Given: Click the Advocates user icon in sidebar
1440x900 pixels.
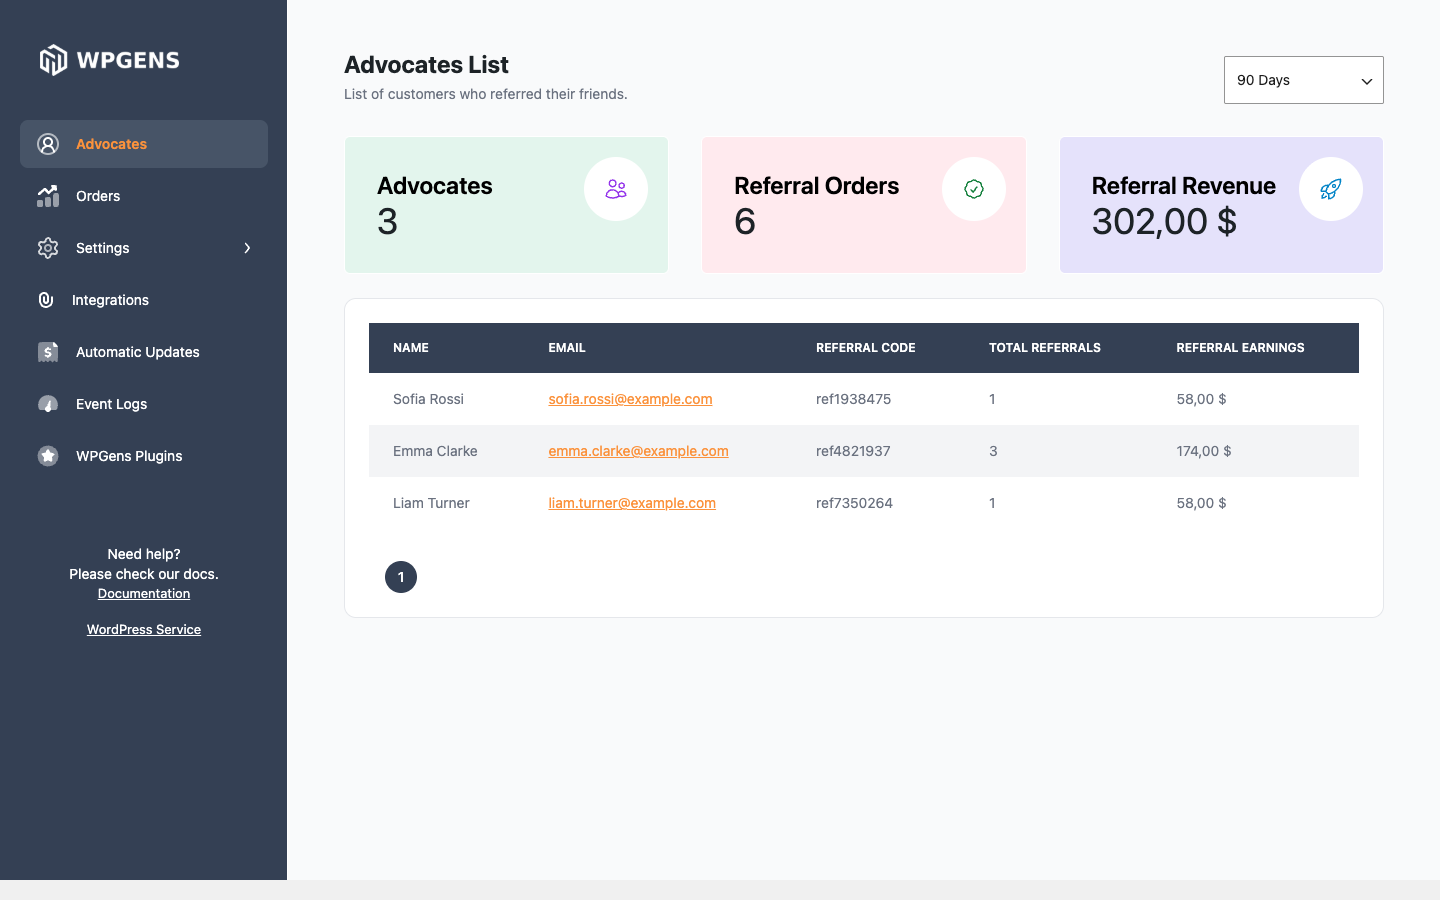Looking at the screenshot, I should 48,144.
